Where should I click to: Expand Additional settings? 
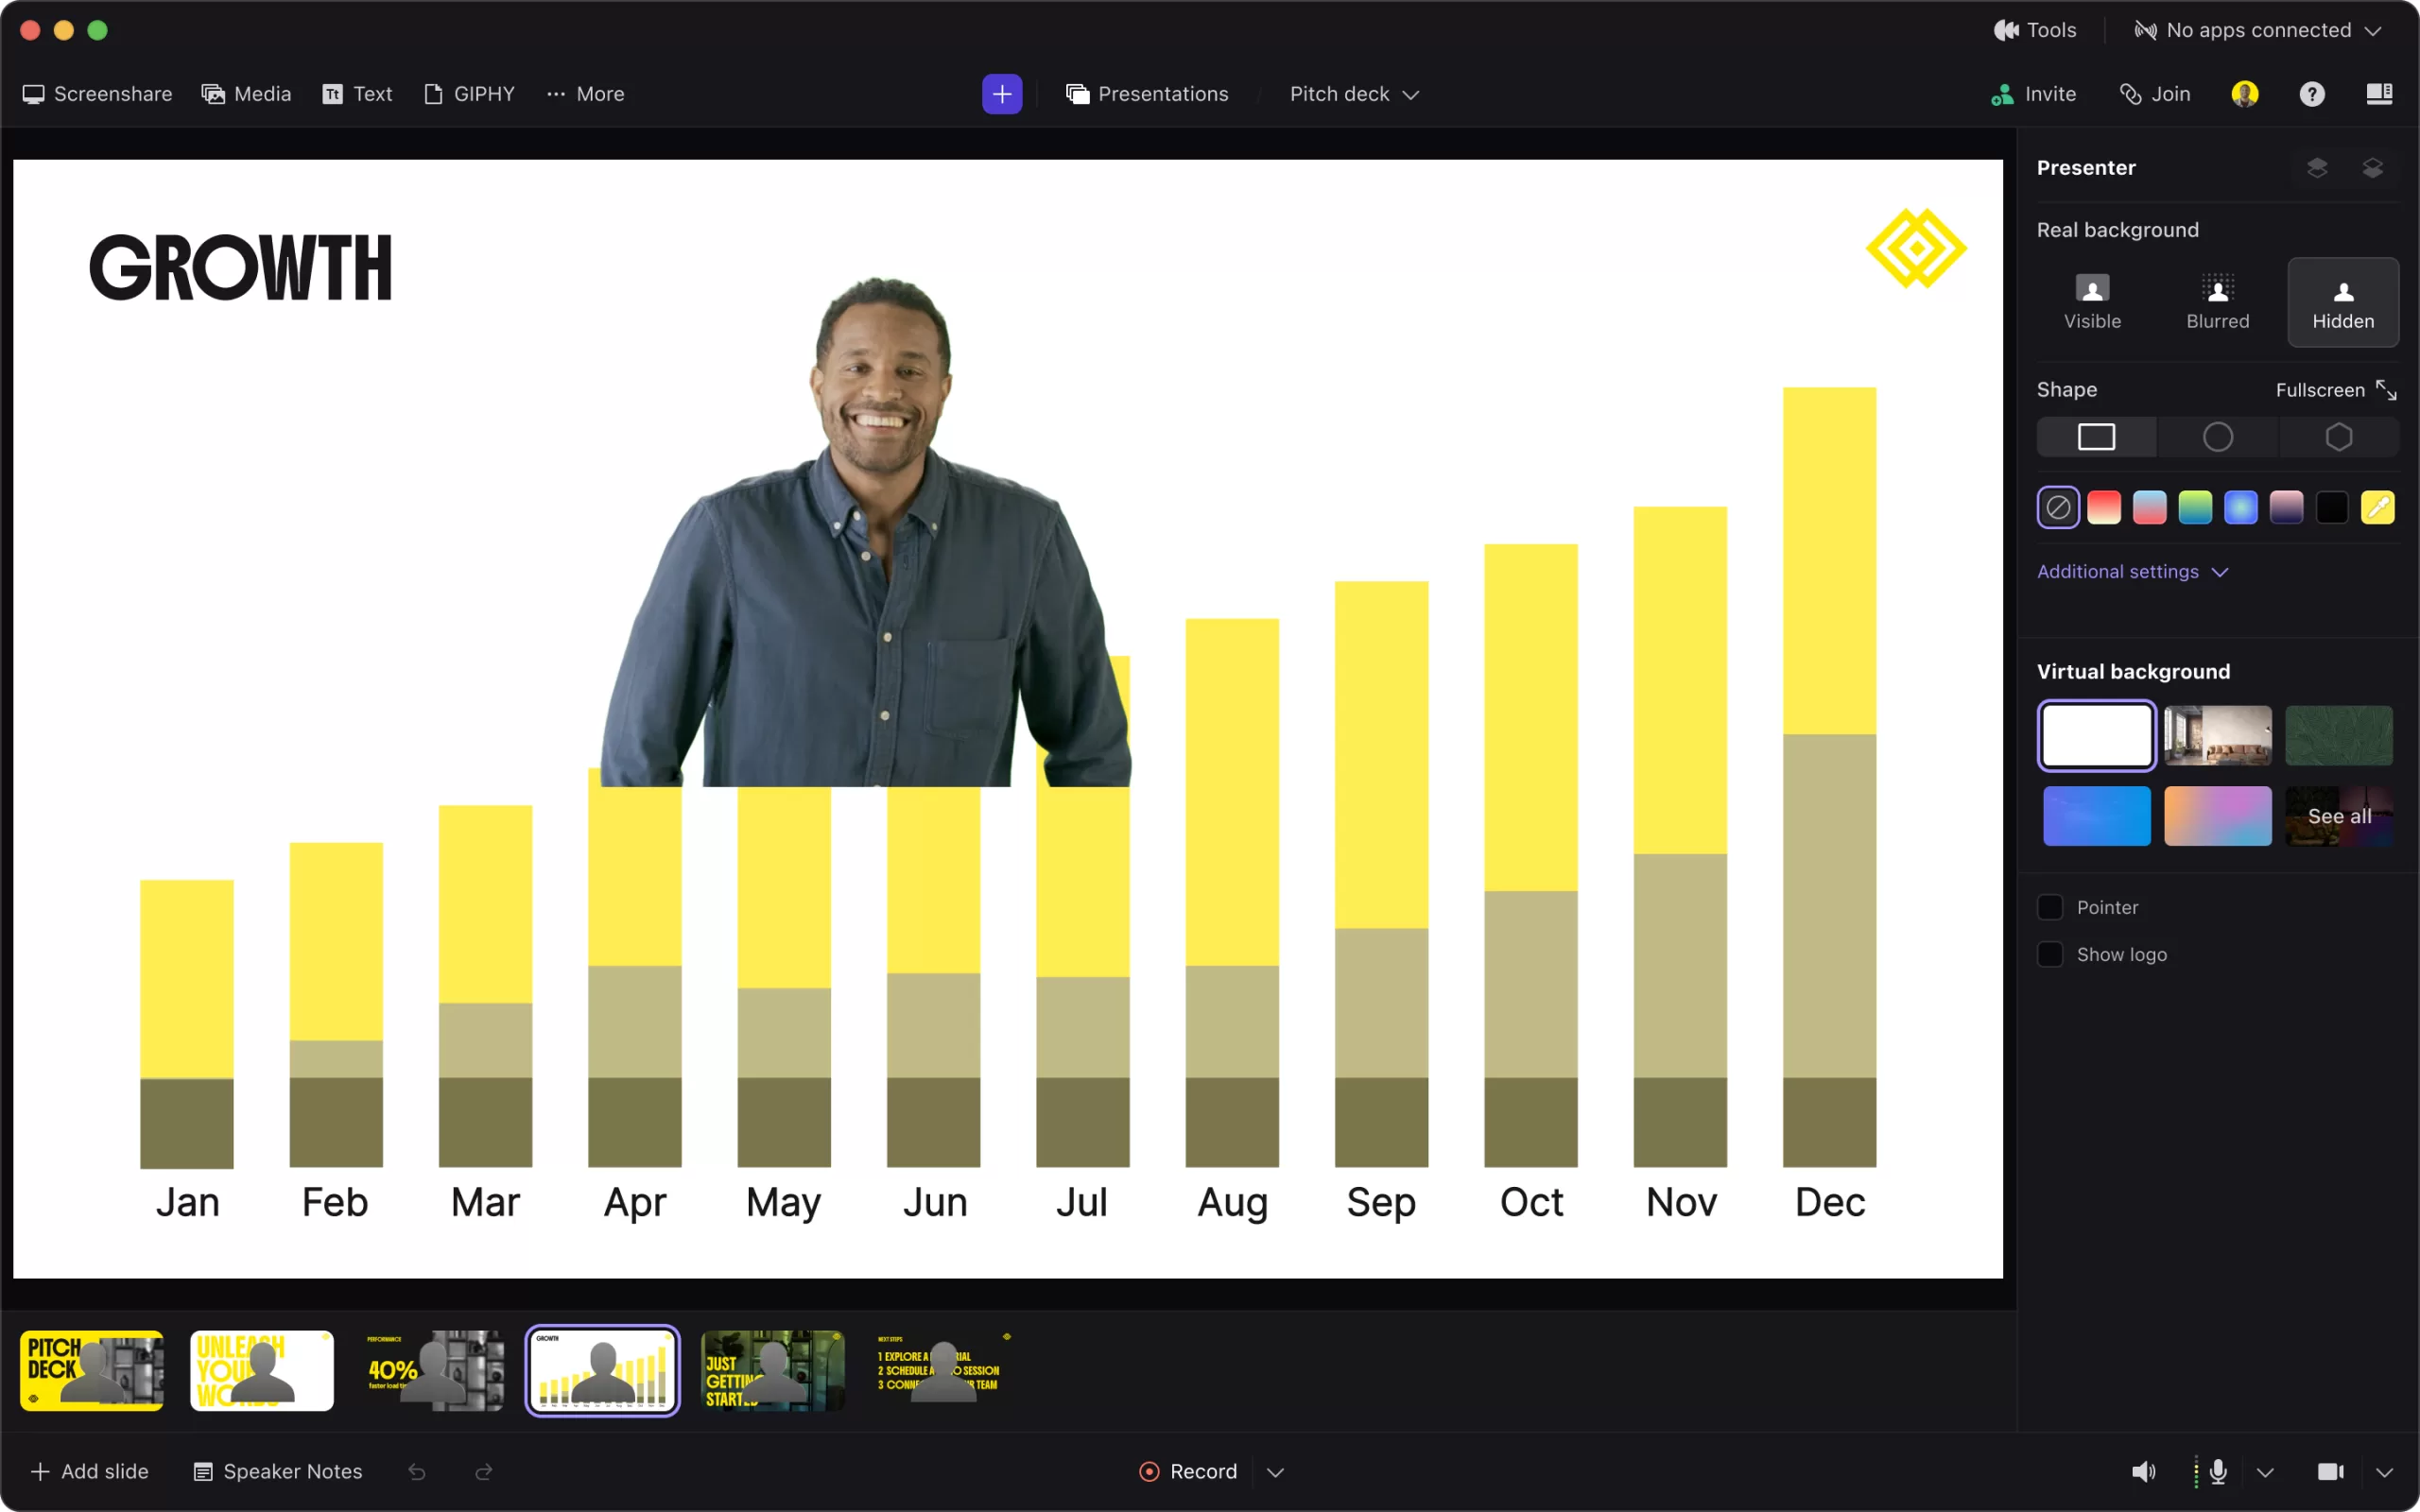2132,571
